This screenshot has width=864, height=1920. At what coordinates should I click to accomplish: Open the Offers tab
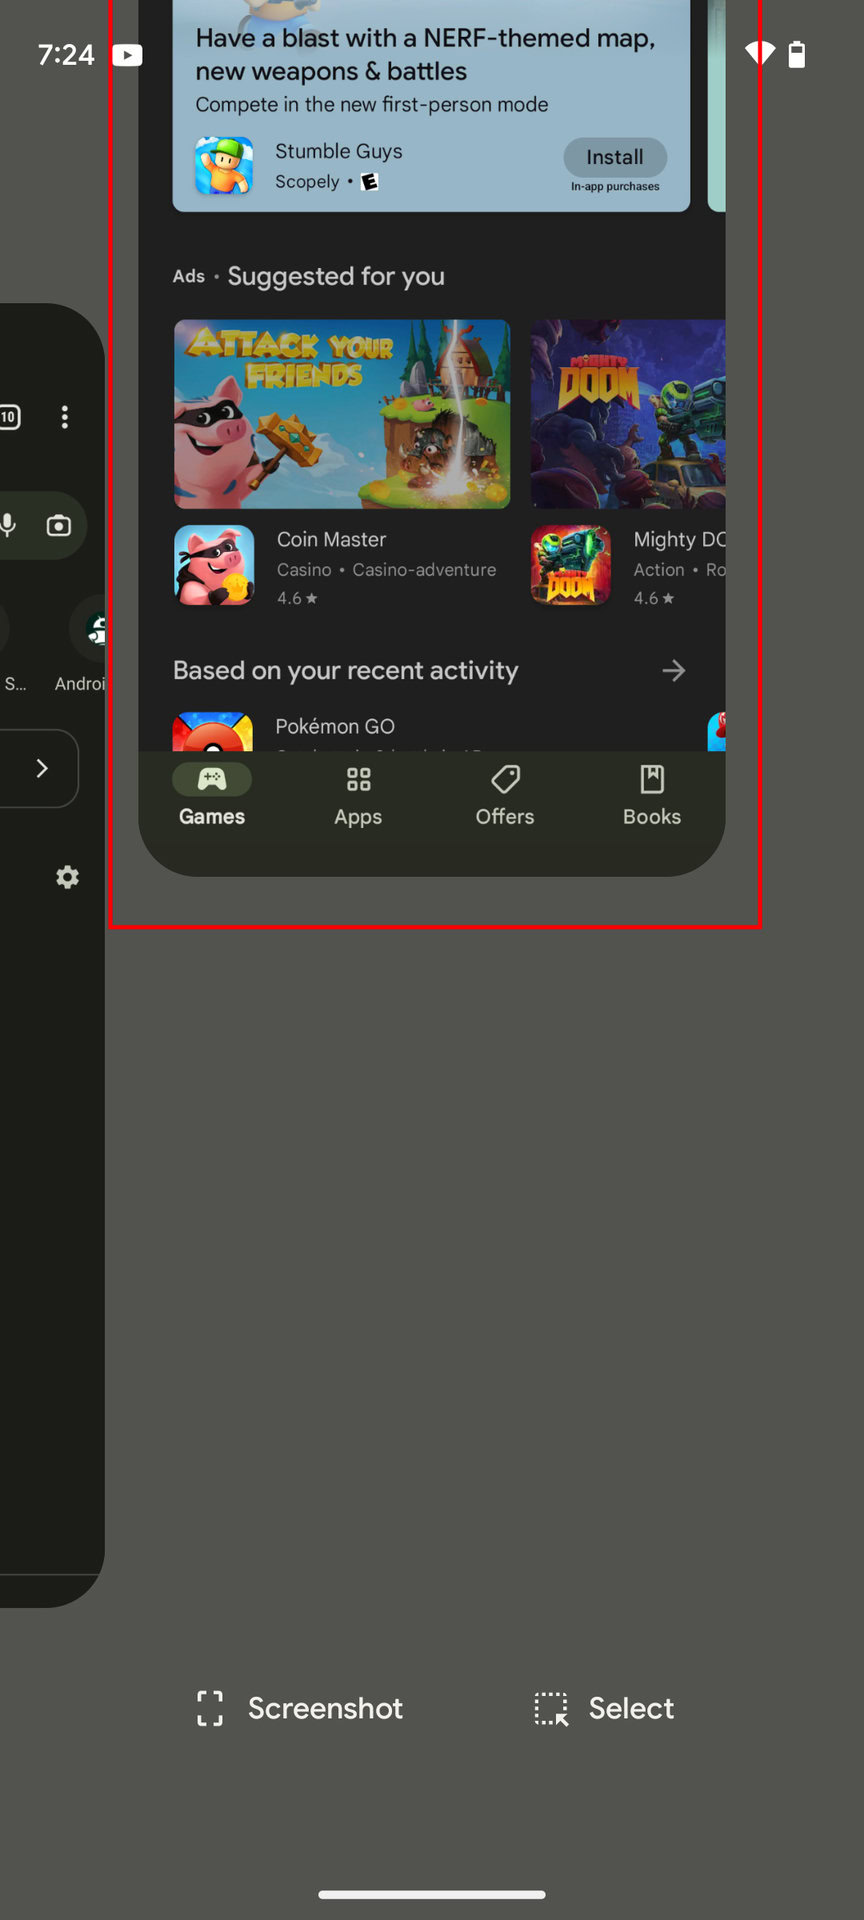pyautogui.click(x=505, y=796)
